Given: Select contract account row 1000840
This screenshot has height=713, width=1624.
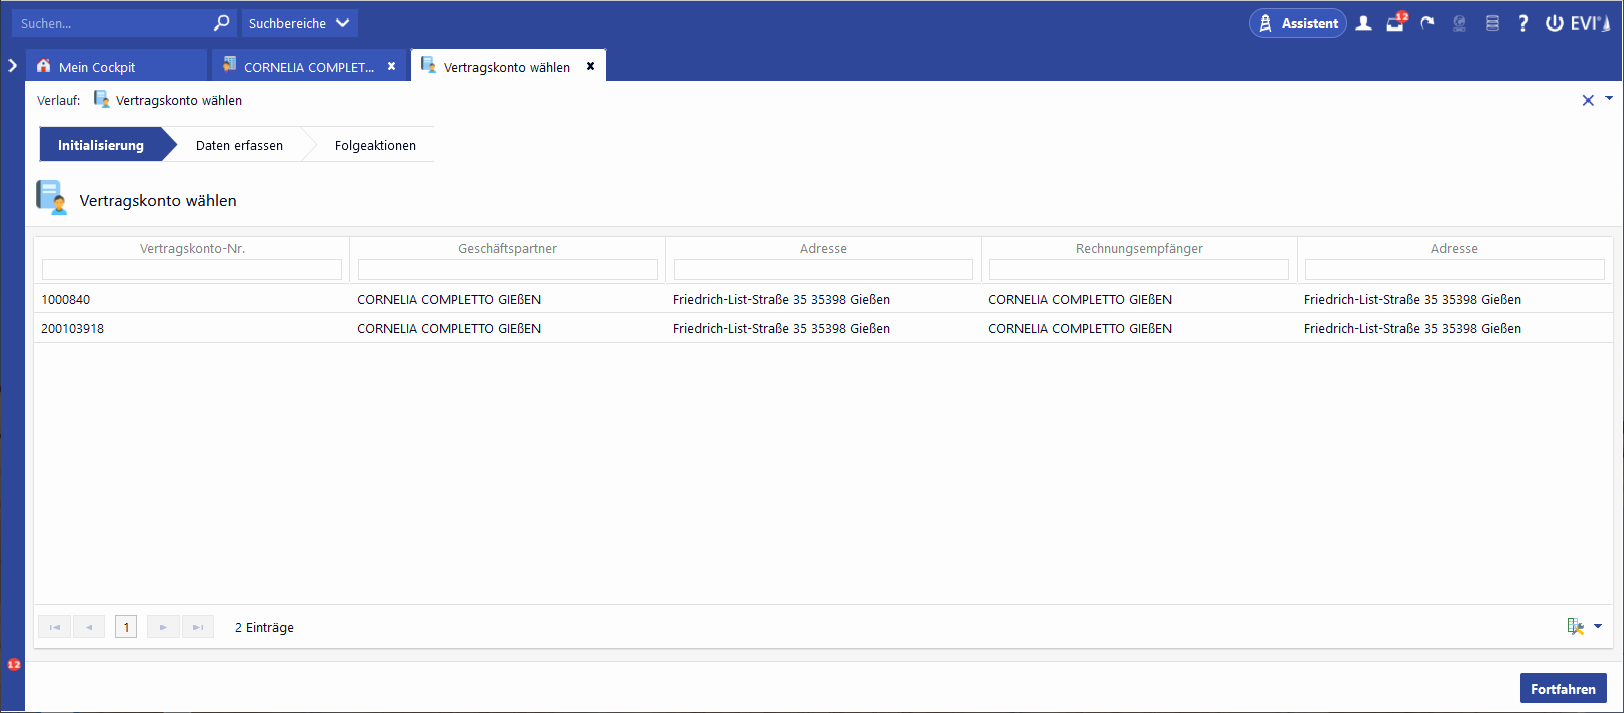Looking at the screenshot, I should pyautogui.click(x=66, y=299).
